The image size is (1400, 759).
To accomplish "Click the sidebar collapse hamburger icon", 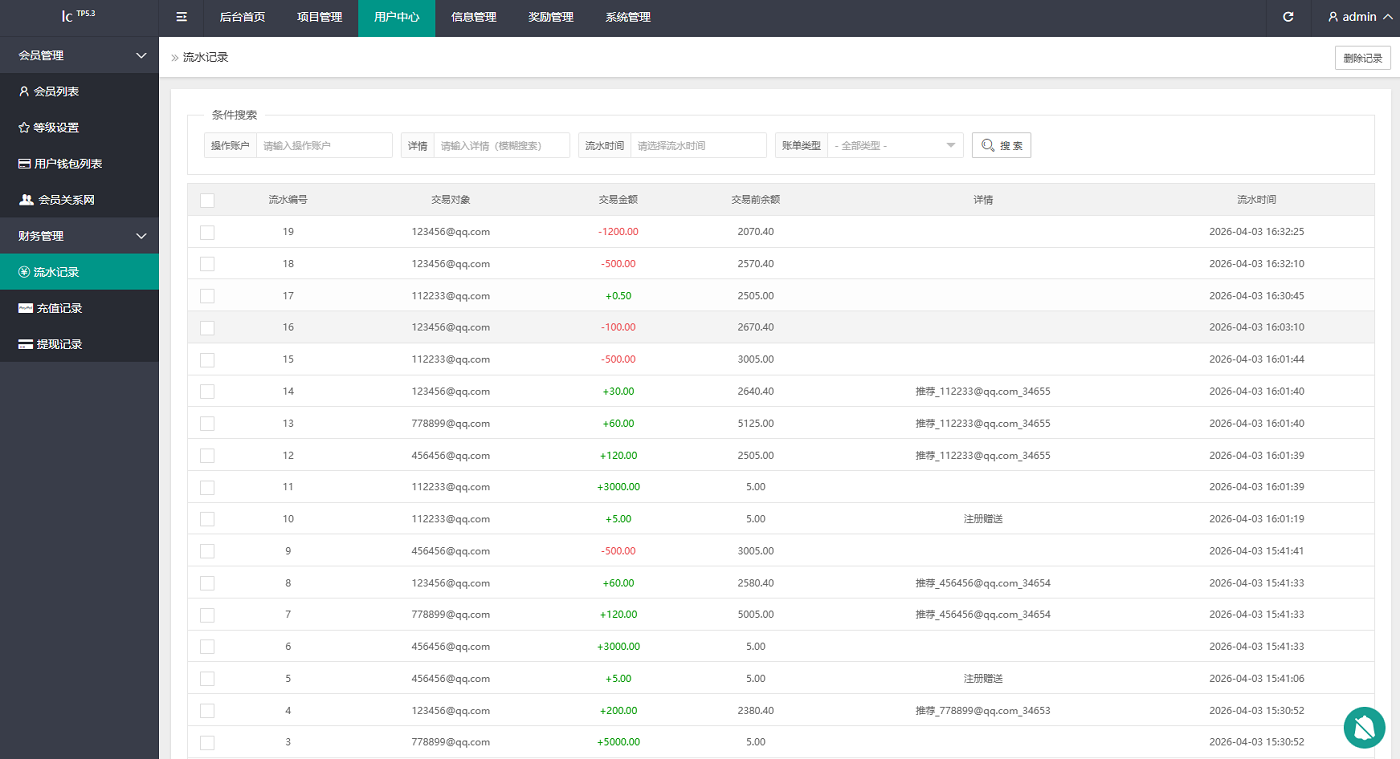I will 181,17.
